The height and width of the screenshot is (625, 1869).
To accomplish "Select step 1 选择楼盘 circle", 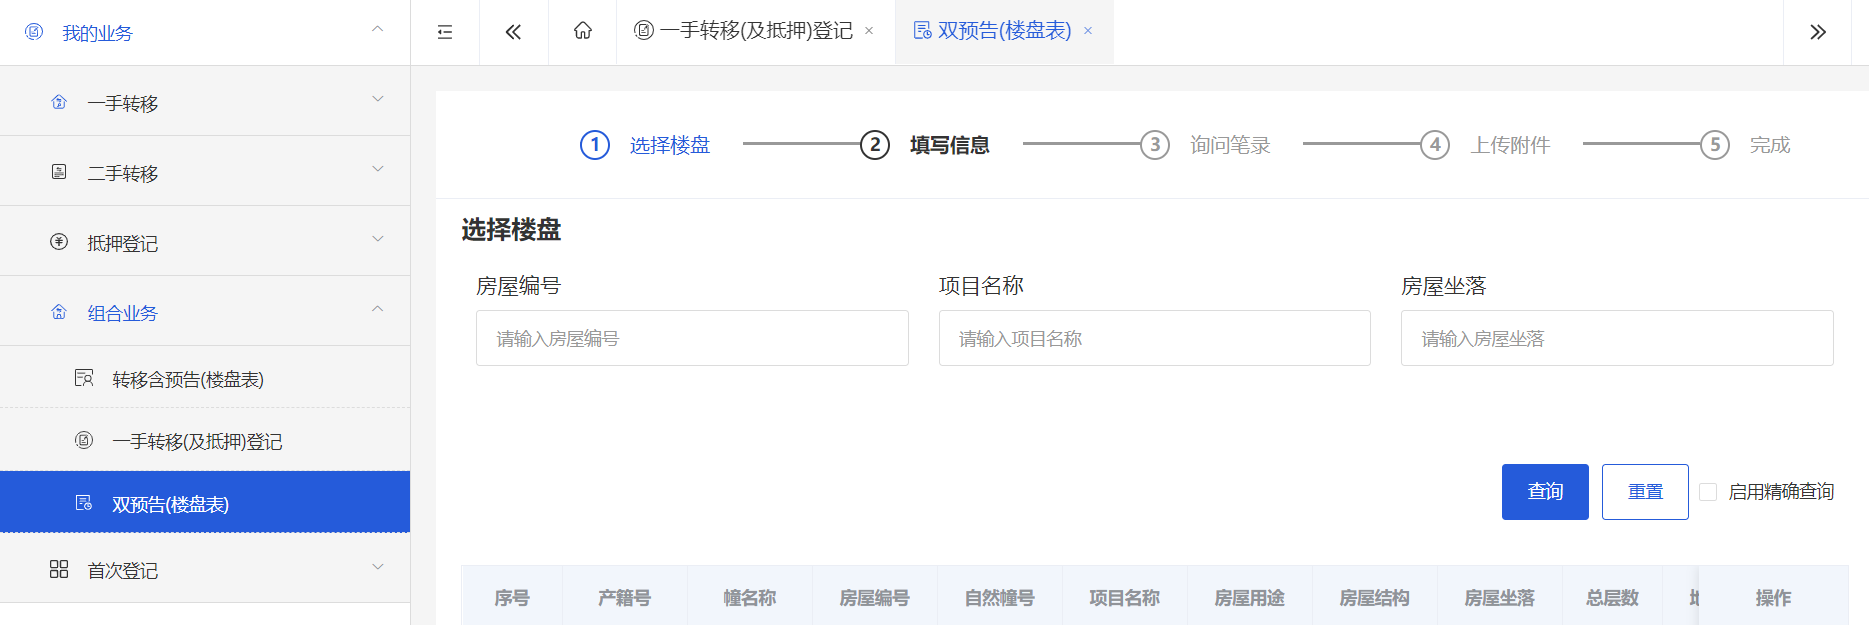I will pos(595,145).
